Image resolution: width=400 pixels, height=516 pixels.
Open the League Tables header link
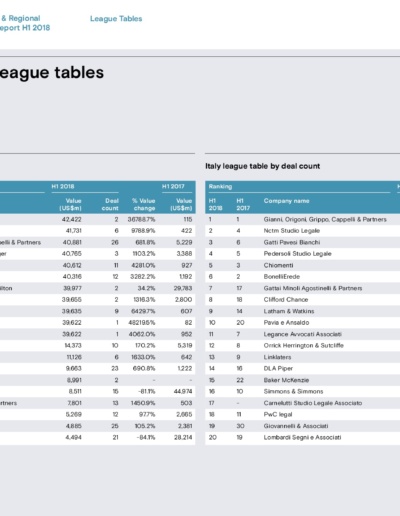tap(116, 19)
